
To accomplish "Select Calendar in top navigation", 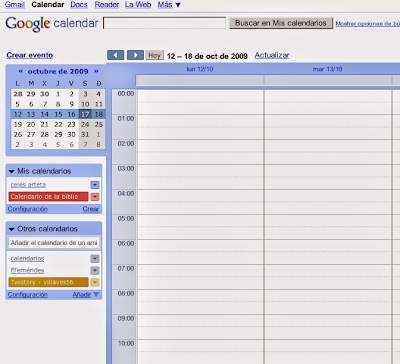I will 48,5.
